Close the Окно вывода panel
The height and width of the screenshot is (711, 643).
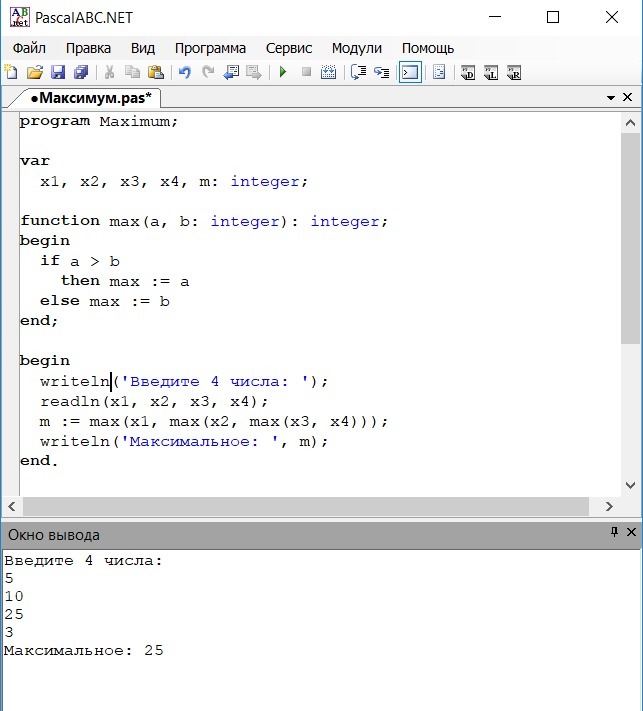pos(631,534)
